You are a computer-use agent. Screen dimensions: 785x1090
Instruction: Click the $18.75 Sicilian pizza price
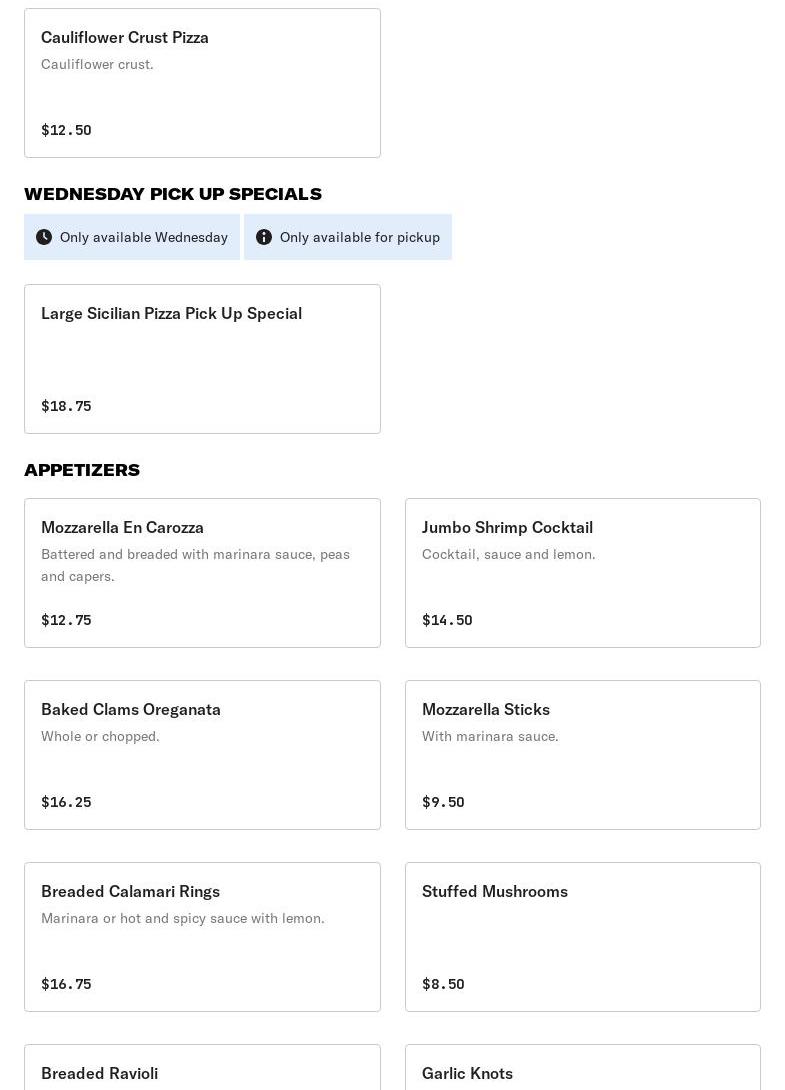[66, 406]
